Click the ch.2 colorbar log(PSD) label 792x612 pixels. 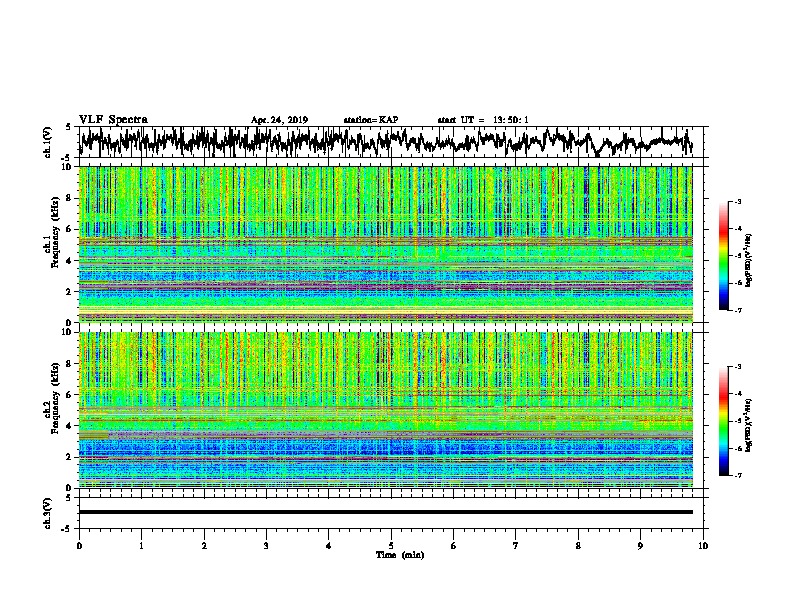pos(749,425)
